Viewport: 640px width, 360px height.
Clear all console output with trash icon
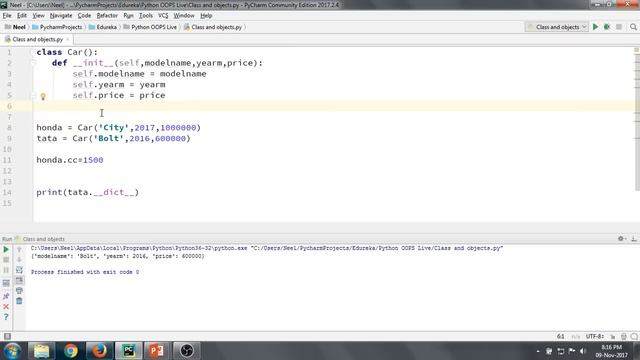click(x=19, y=301)
